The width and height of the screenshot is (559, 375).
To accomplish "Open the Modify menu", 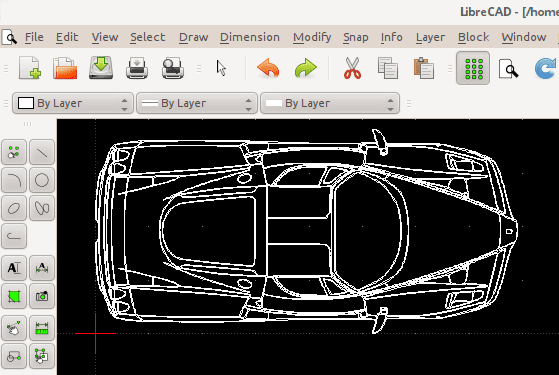I will pos(312,37).
